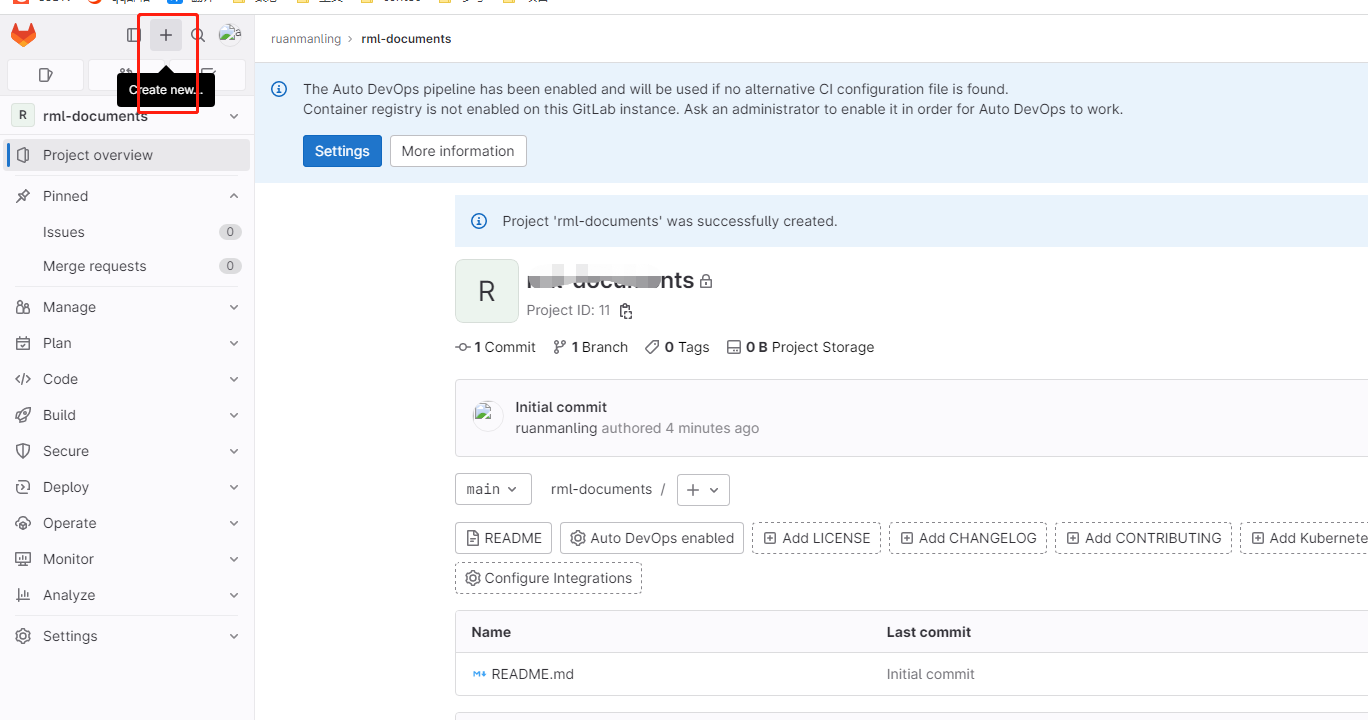Open assigned issues shortcut icon
The image size is (1368, 720).
click(x=45, y=75)
